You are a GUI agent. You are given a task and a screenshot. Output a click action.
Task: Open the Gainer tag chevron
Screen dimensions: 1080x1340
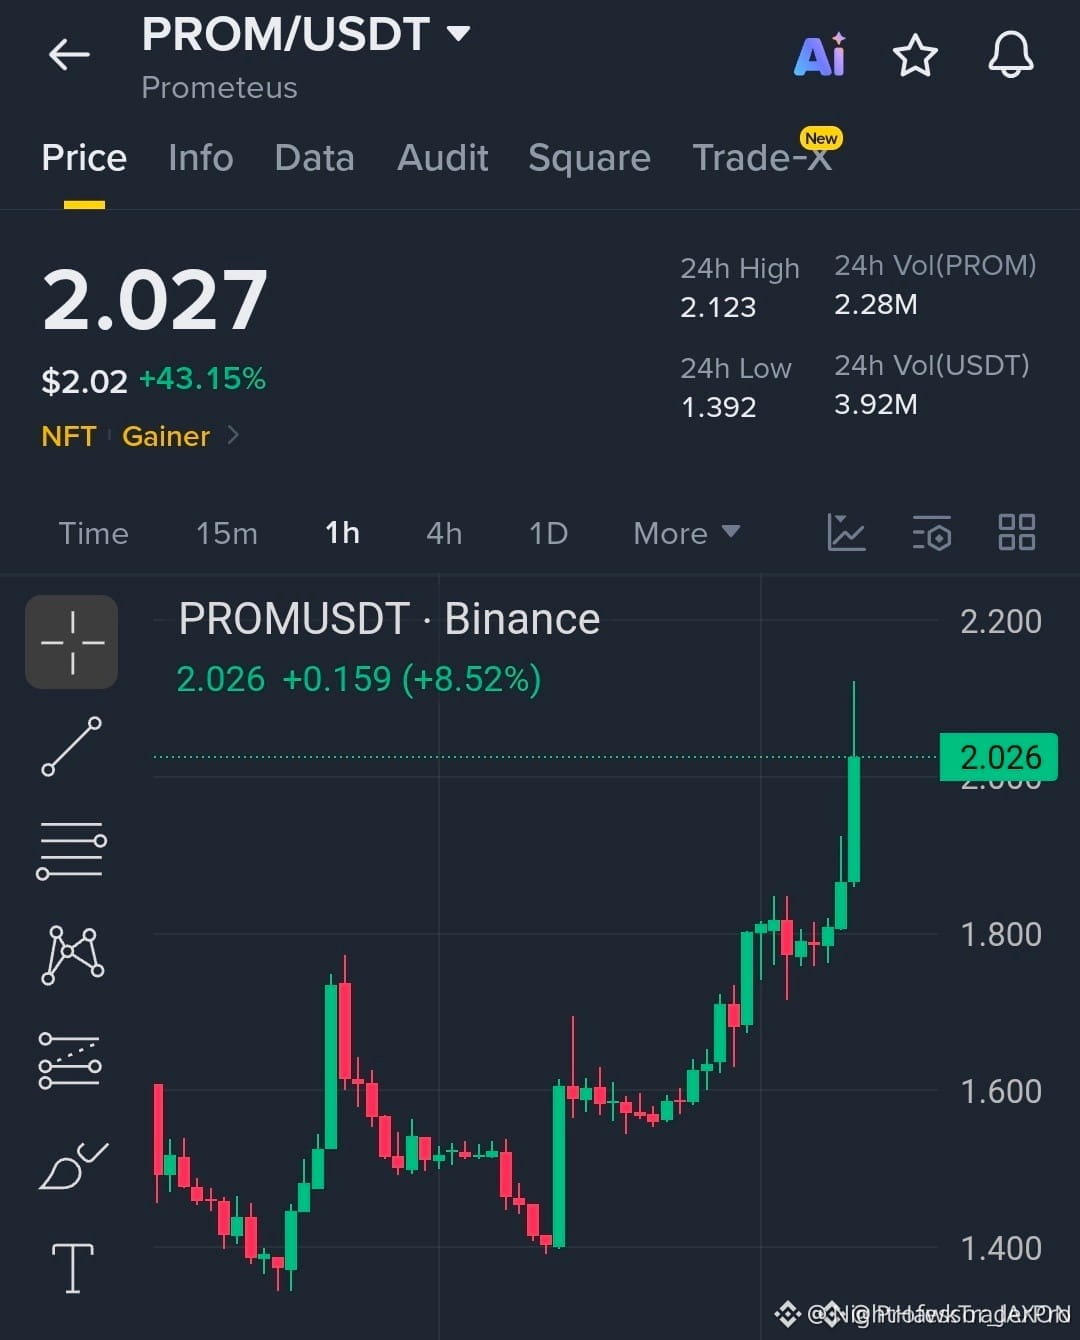click(233, 435)
